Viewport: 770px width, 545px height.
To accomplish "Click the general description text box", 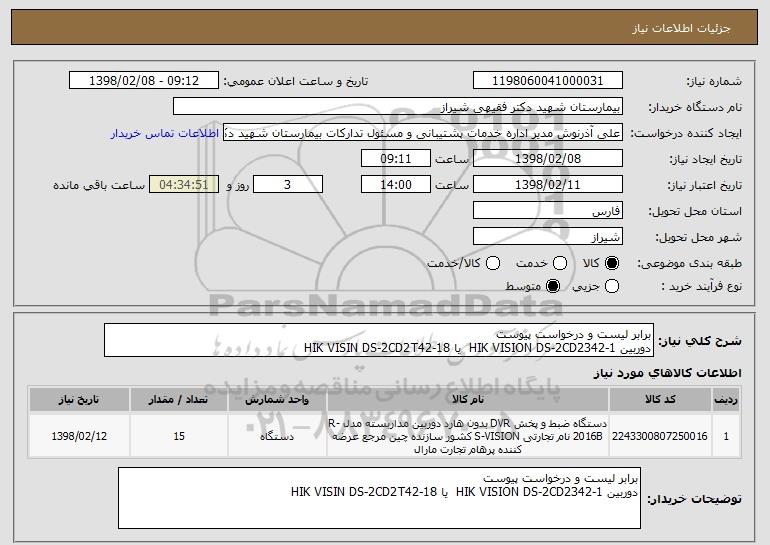I will pos(379,340).
